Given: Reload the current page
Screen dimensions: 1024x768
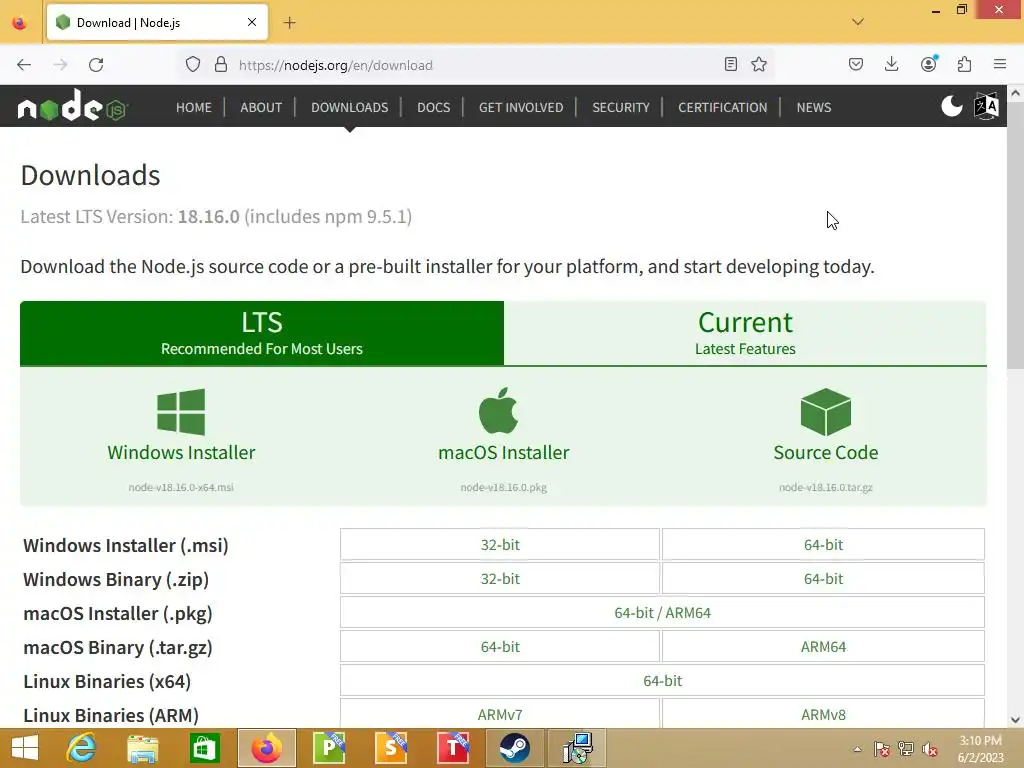Looking at the screenshot, I should tap(96, 65).
